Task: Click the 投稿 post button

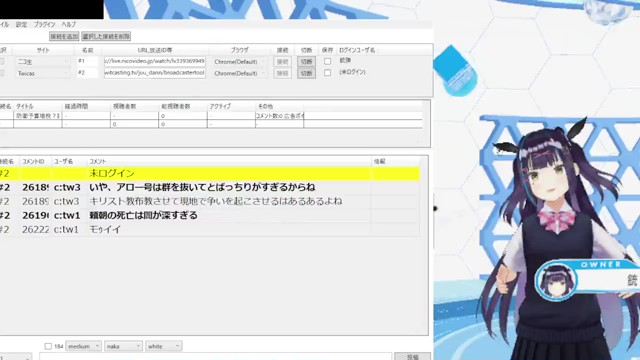Action: 413,357
